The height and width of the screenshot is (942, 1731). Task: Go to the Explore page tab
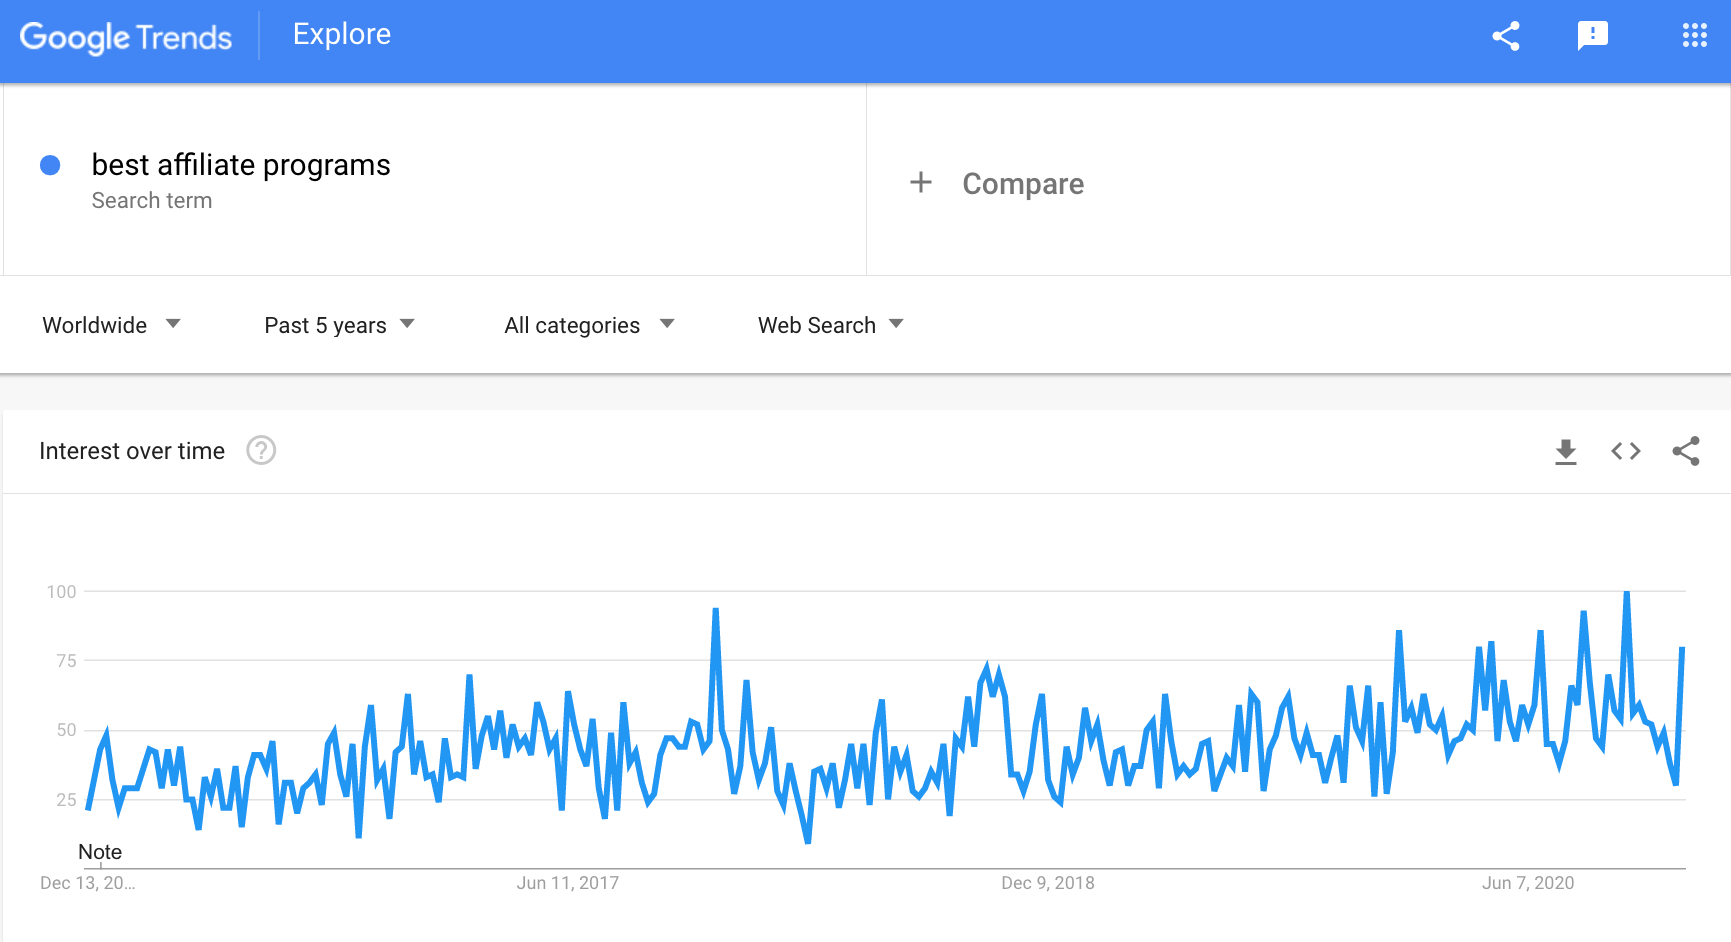(x=342, y=35)
